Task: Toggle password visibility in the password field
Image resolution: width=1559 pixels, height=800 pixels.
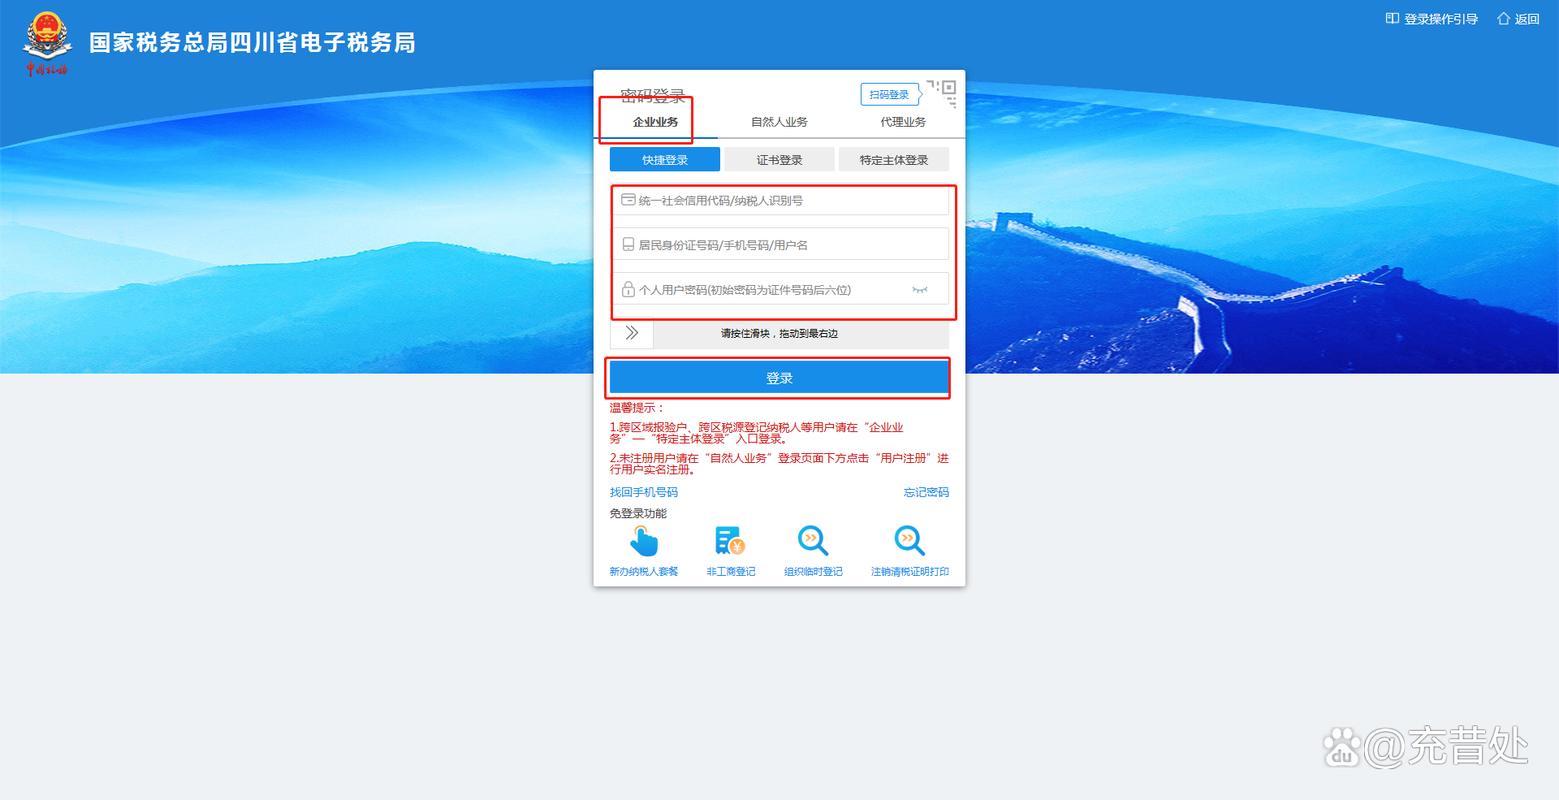Action: 919,289
